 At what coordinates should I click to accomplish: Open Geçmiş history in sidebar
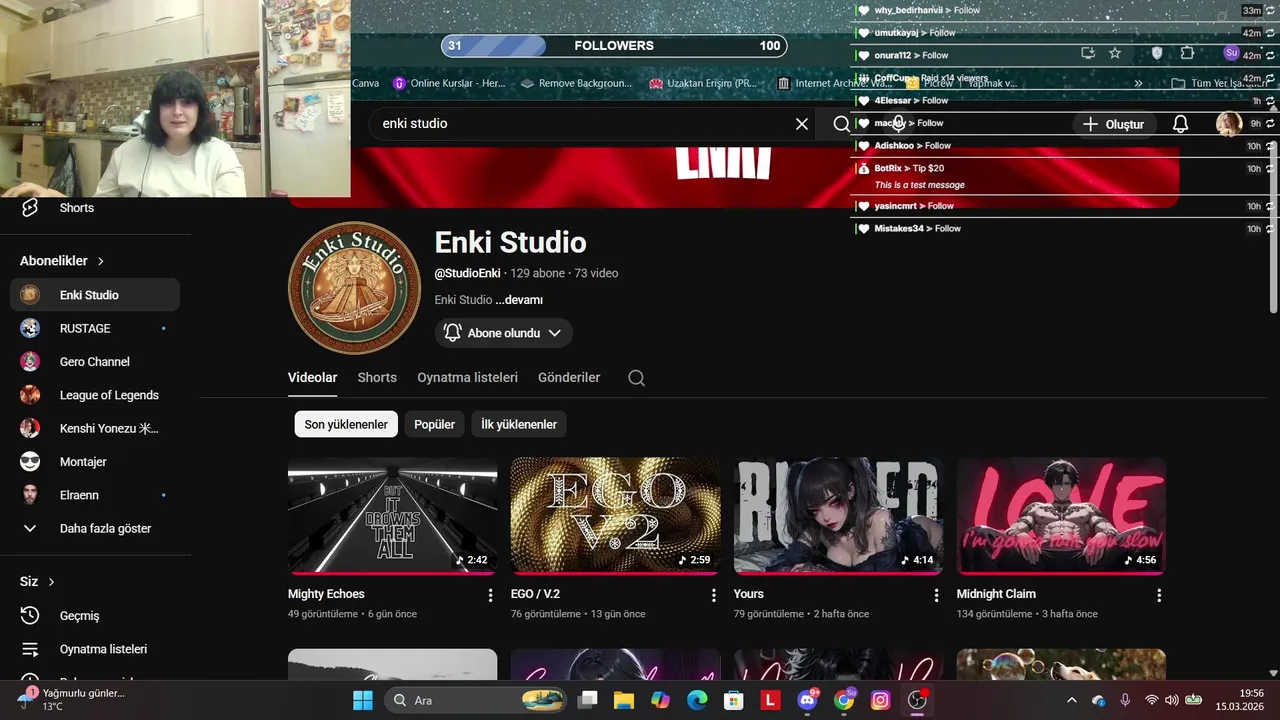(79, 616)
